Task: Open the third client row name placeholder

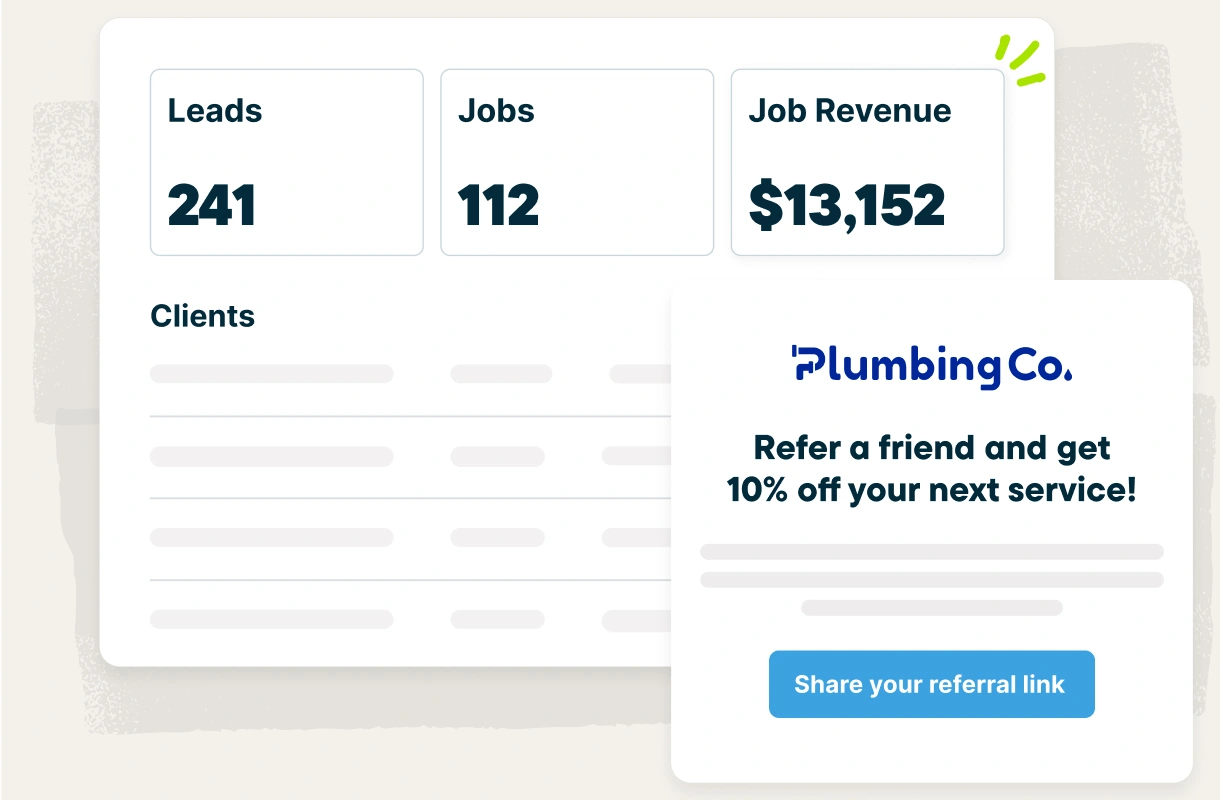Action: tap(271, 537)
